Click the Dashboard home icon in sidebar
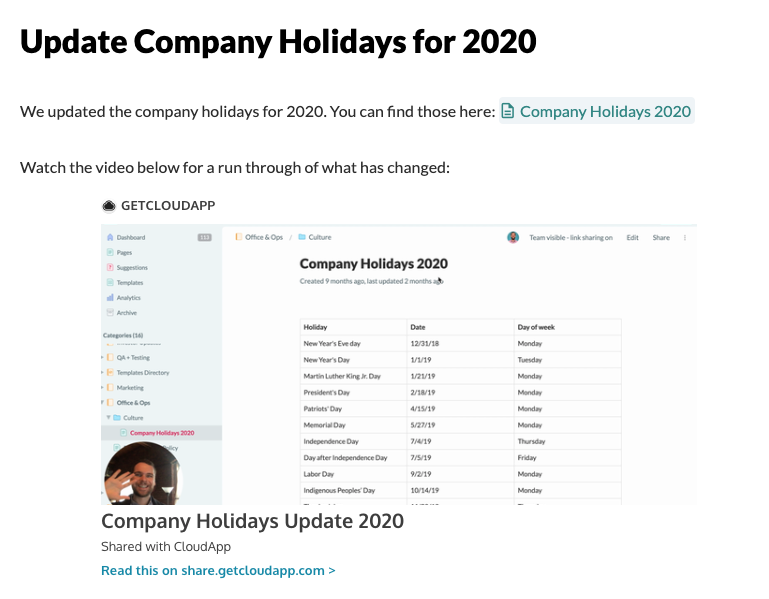769x599 pixels. [x=110, y=237]
